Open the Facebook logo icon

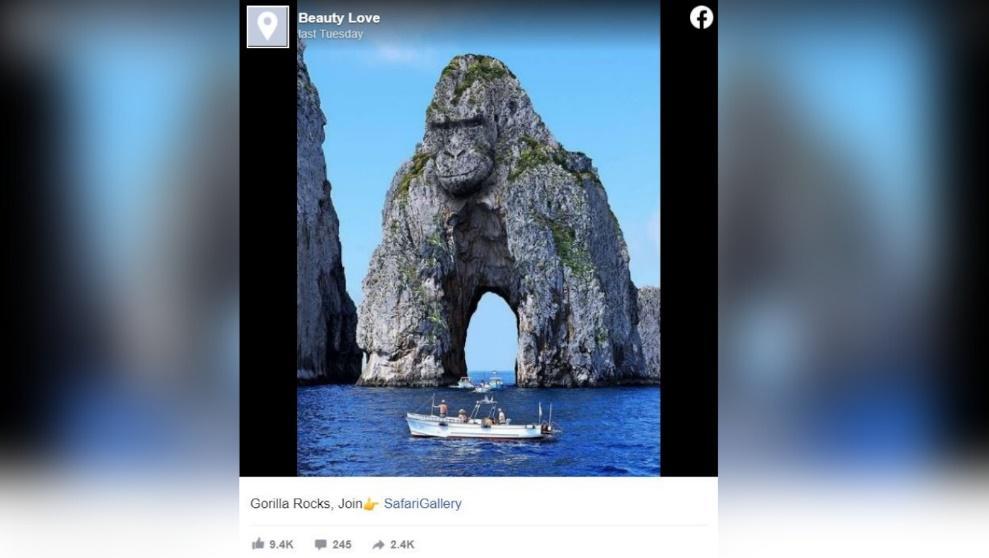pyautogui.click(x=701, y=17)
